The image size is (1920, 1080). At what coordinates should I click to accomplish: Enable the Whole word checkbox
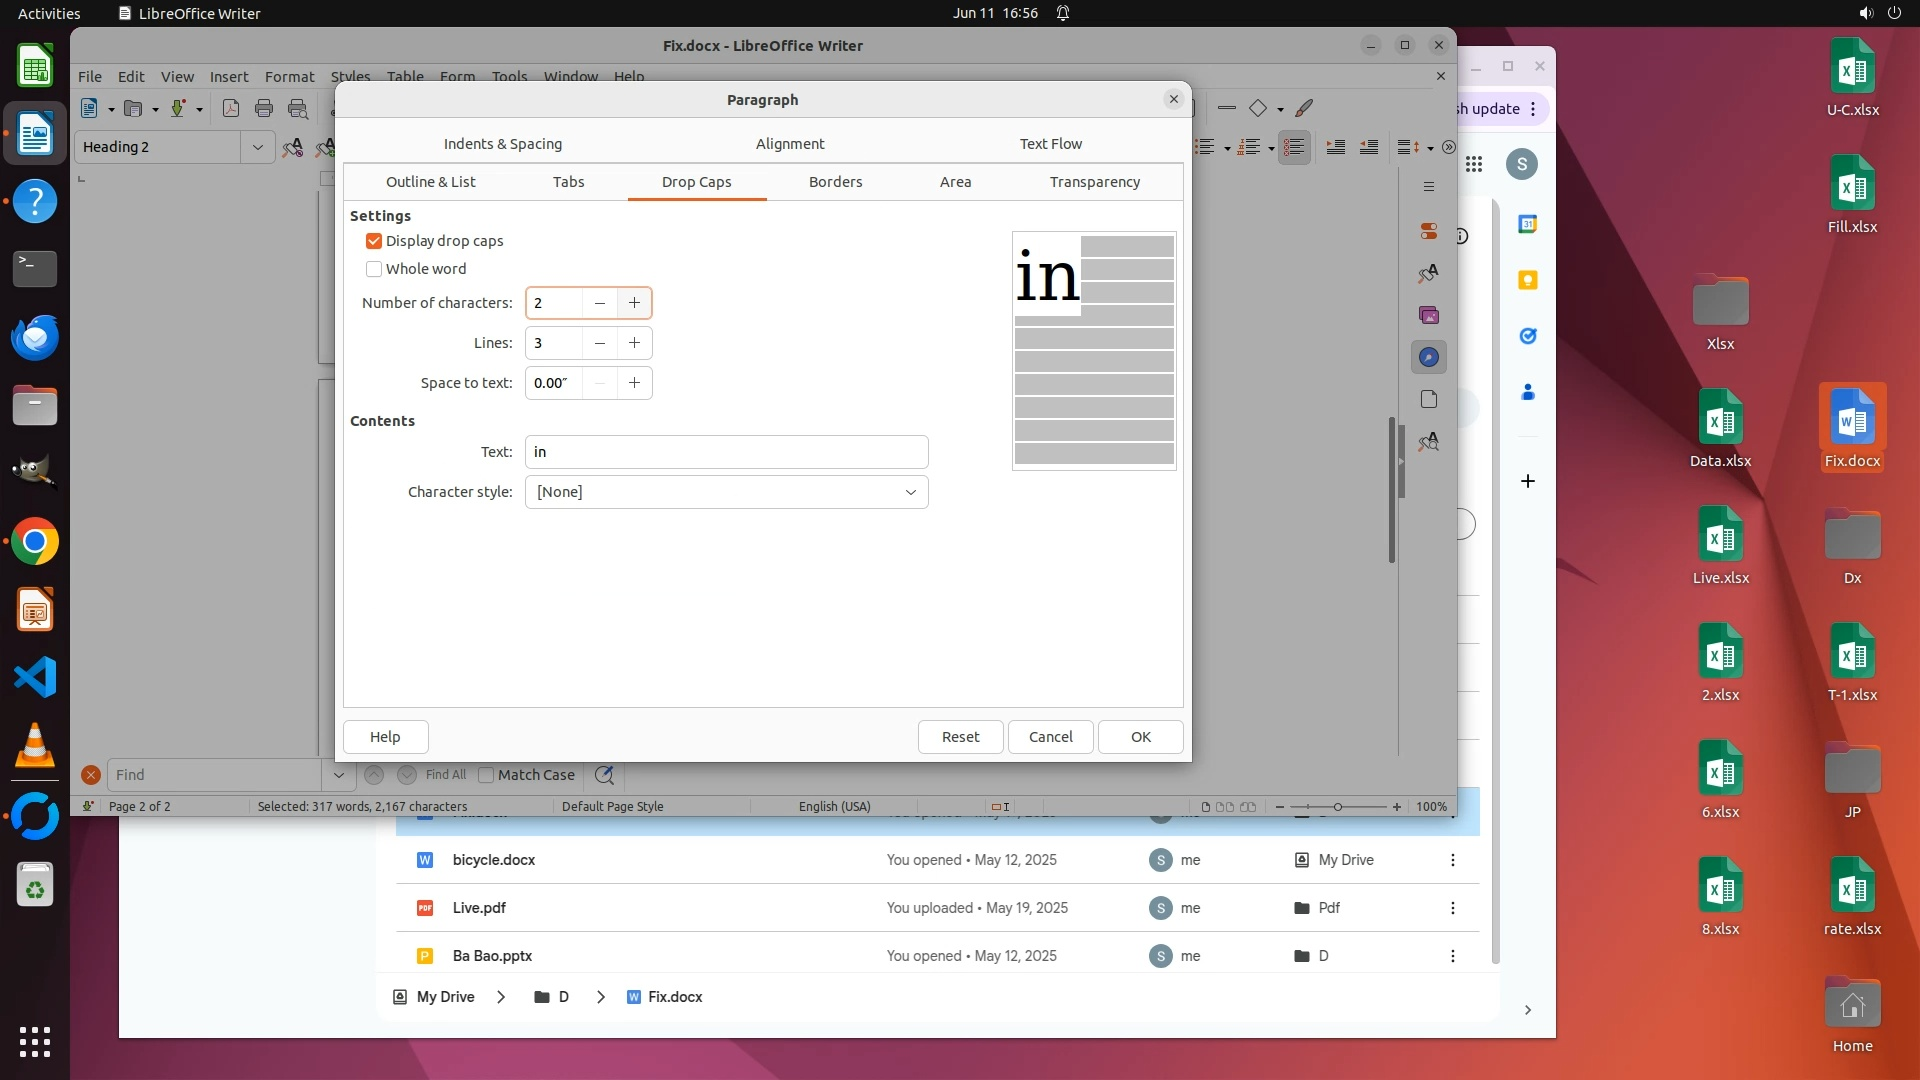coord(374,269)
